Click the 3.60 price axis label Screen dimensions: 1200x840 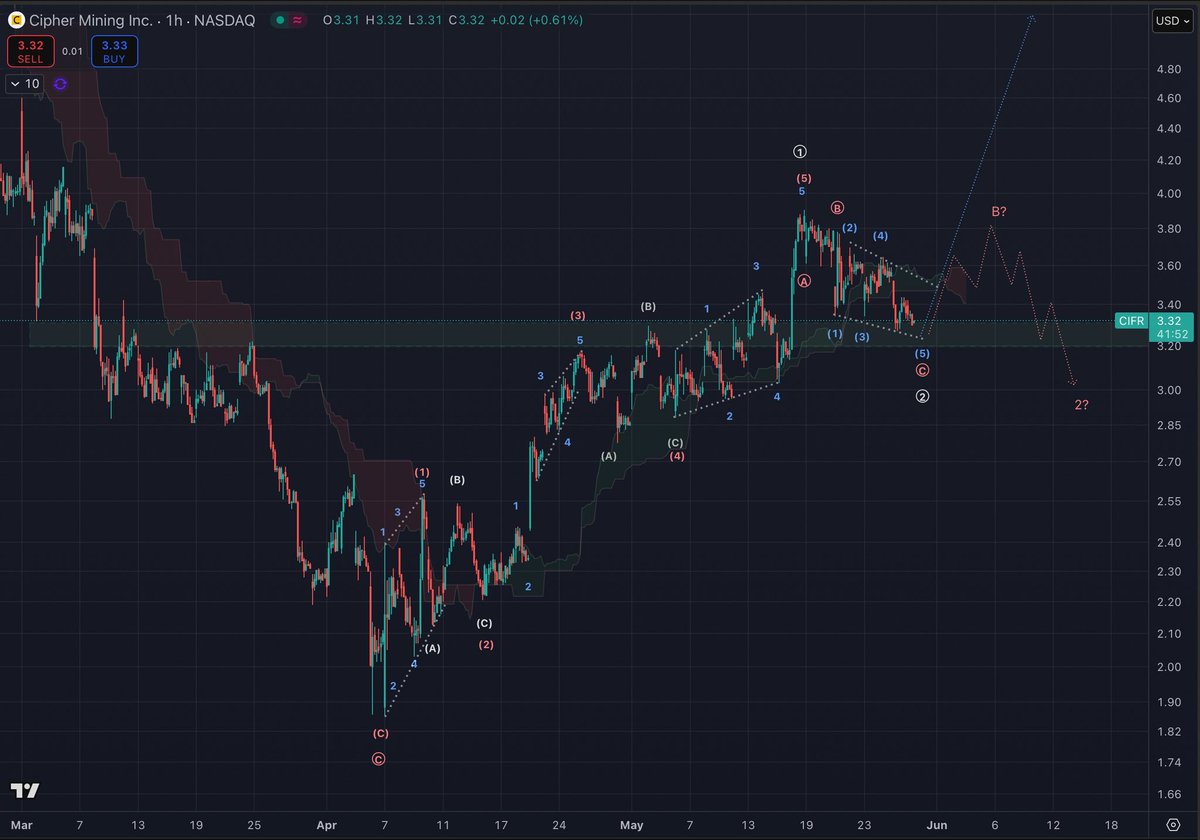tap(1170, 265)
